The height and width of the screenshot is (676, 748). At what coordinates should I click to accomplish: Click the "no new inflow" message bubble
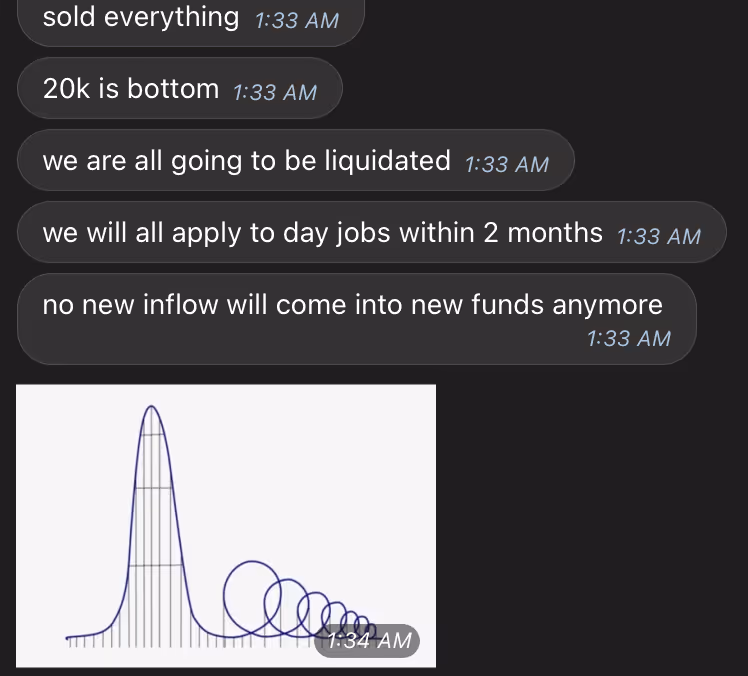355,318
